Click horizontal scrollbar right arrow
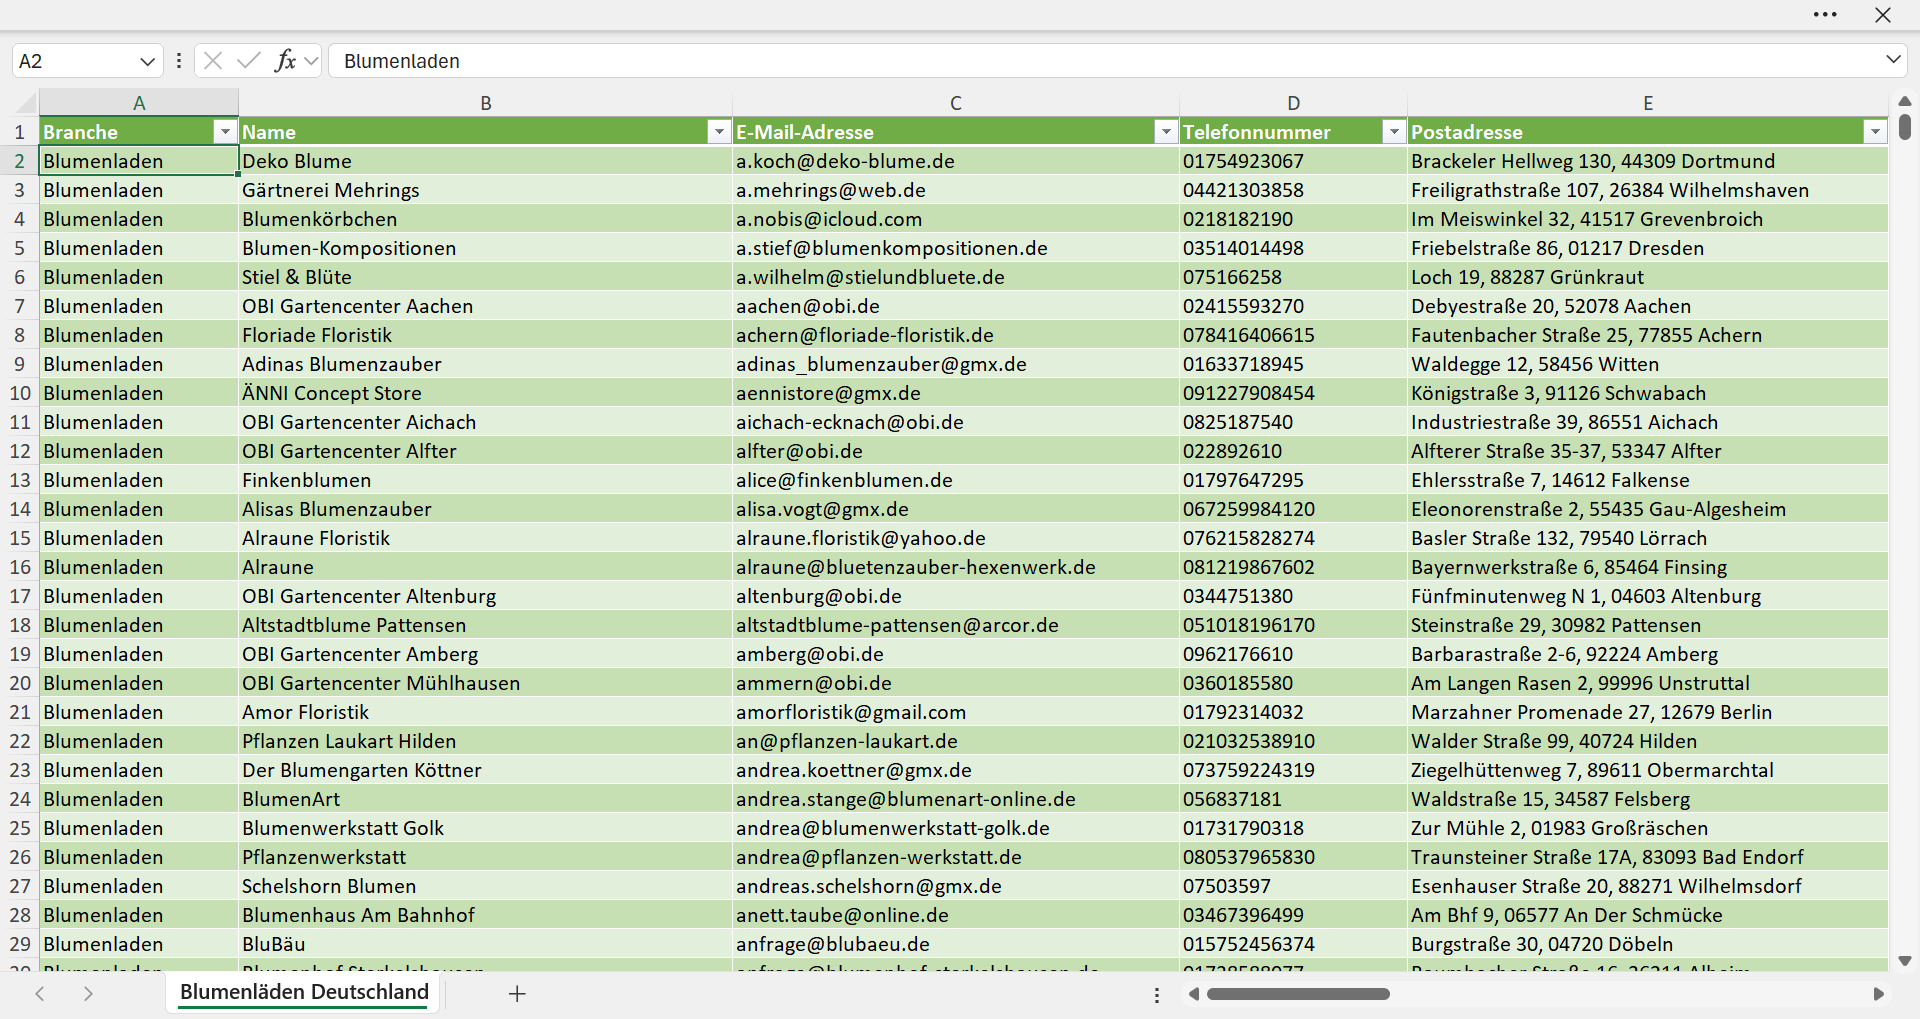The image size is (1920, 1019). (1878, 994)
